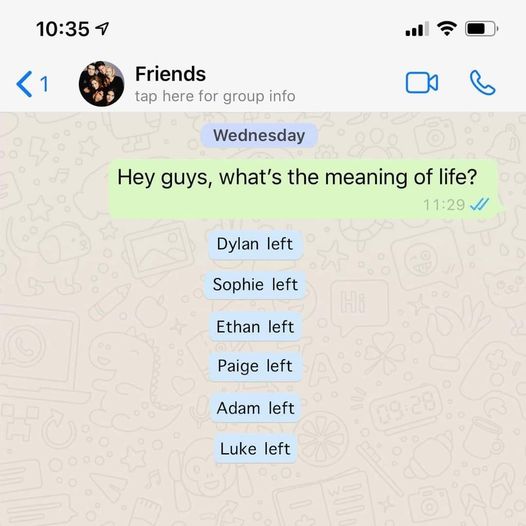Tap the Sophie left notification
The image size is (526, 526).
click(255, 285)
